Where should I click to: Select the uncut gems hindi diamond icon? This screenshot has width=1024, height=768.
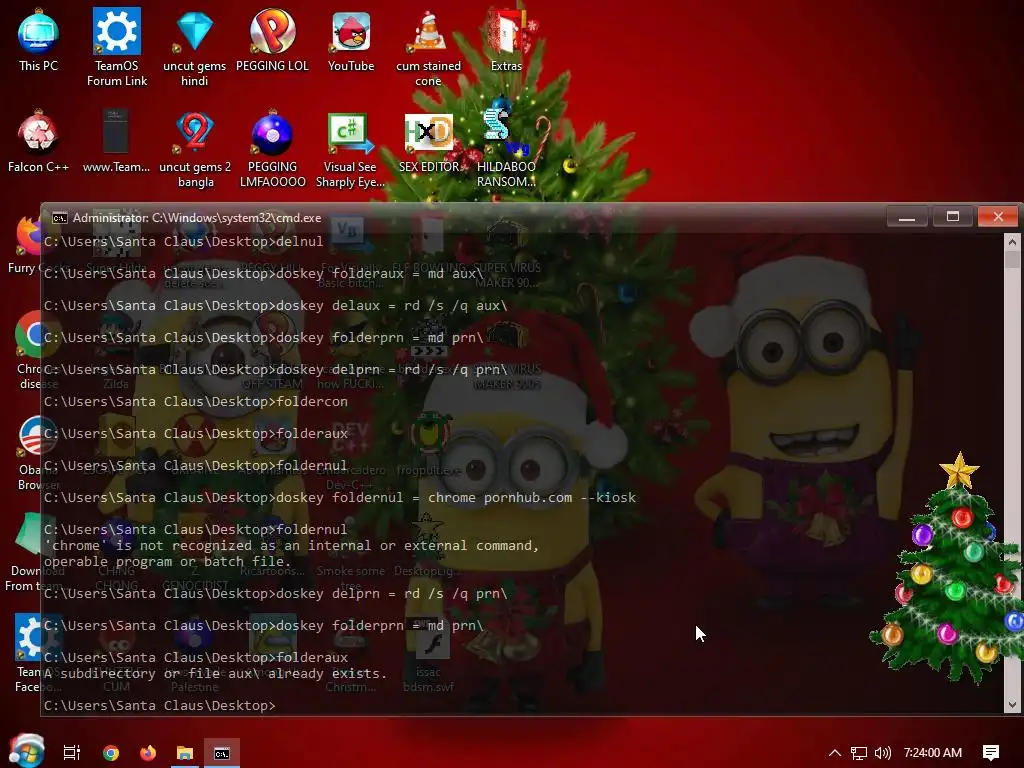[x=195, y=47]
